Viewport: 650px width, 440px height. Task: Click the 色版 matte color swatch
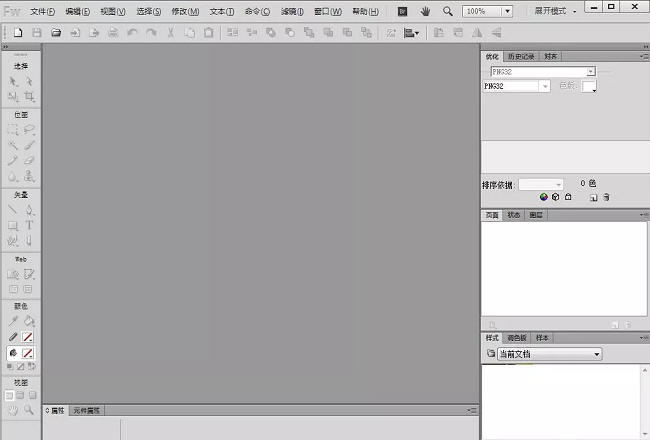tap(589, 86)
